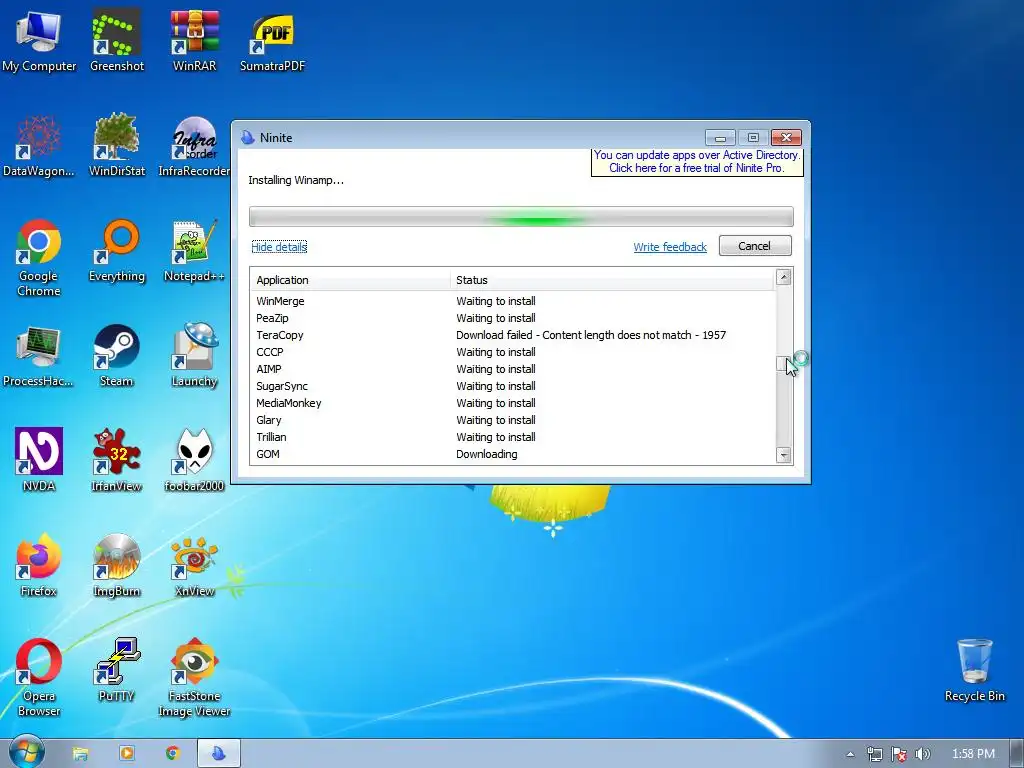This screenshot has height=768, width=1024.
Task: Select the foobar2000 desktop shortcut
Action: click(x=194, y=460)
